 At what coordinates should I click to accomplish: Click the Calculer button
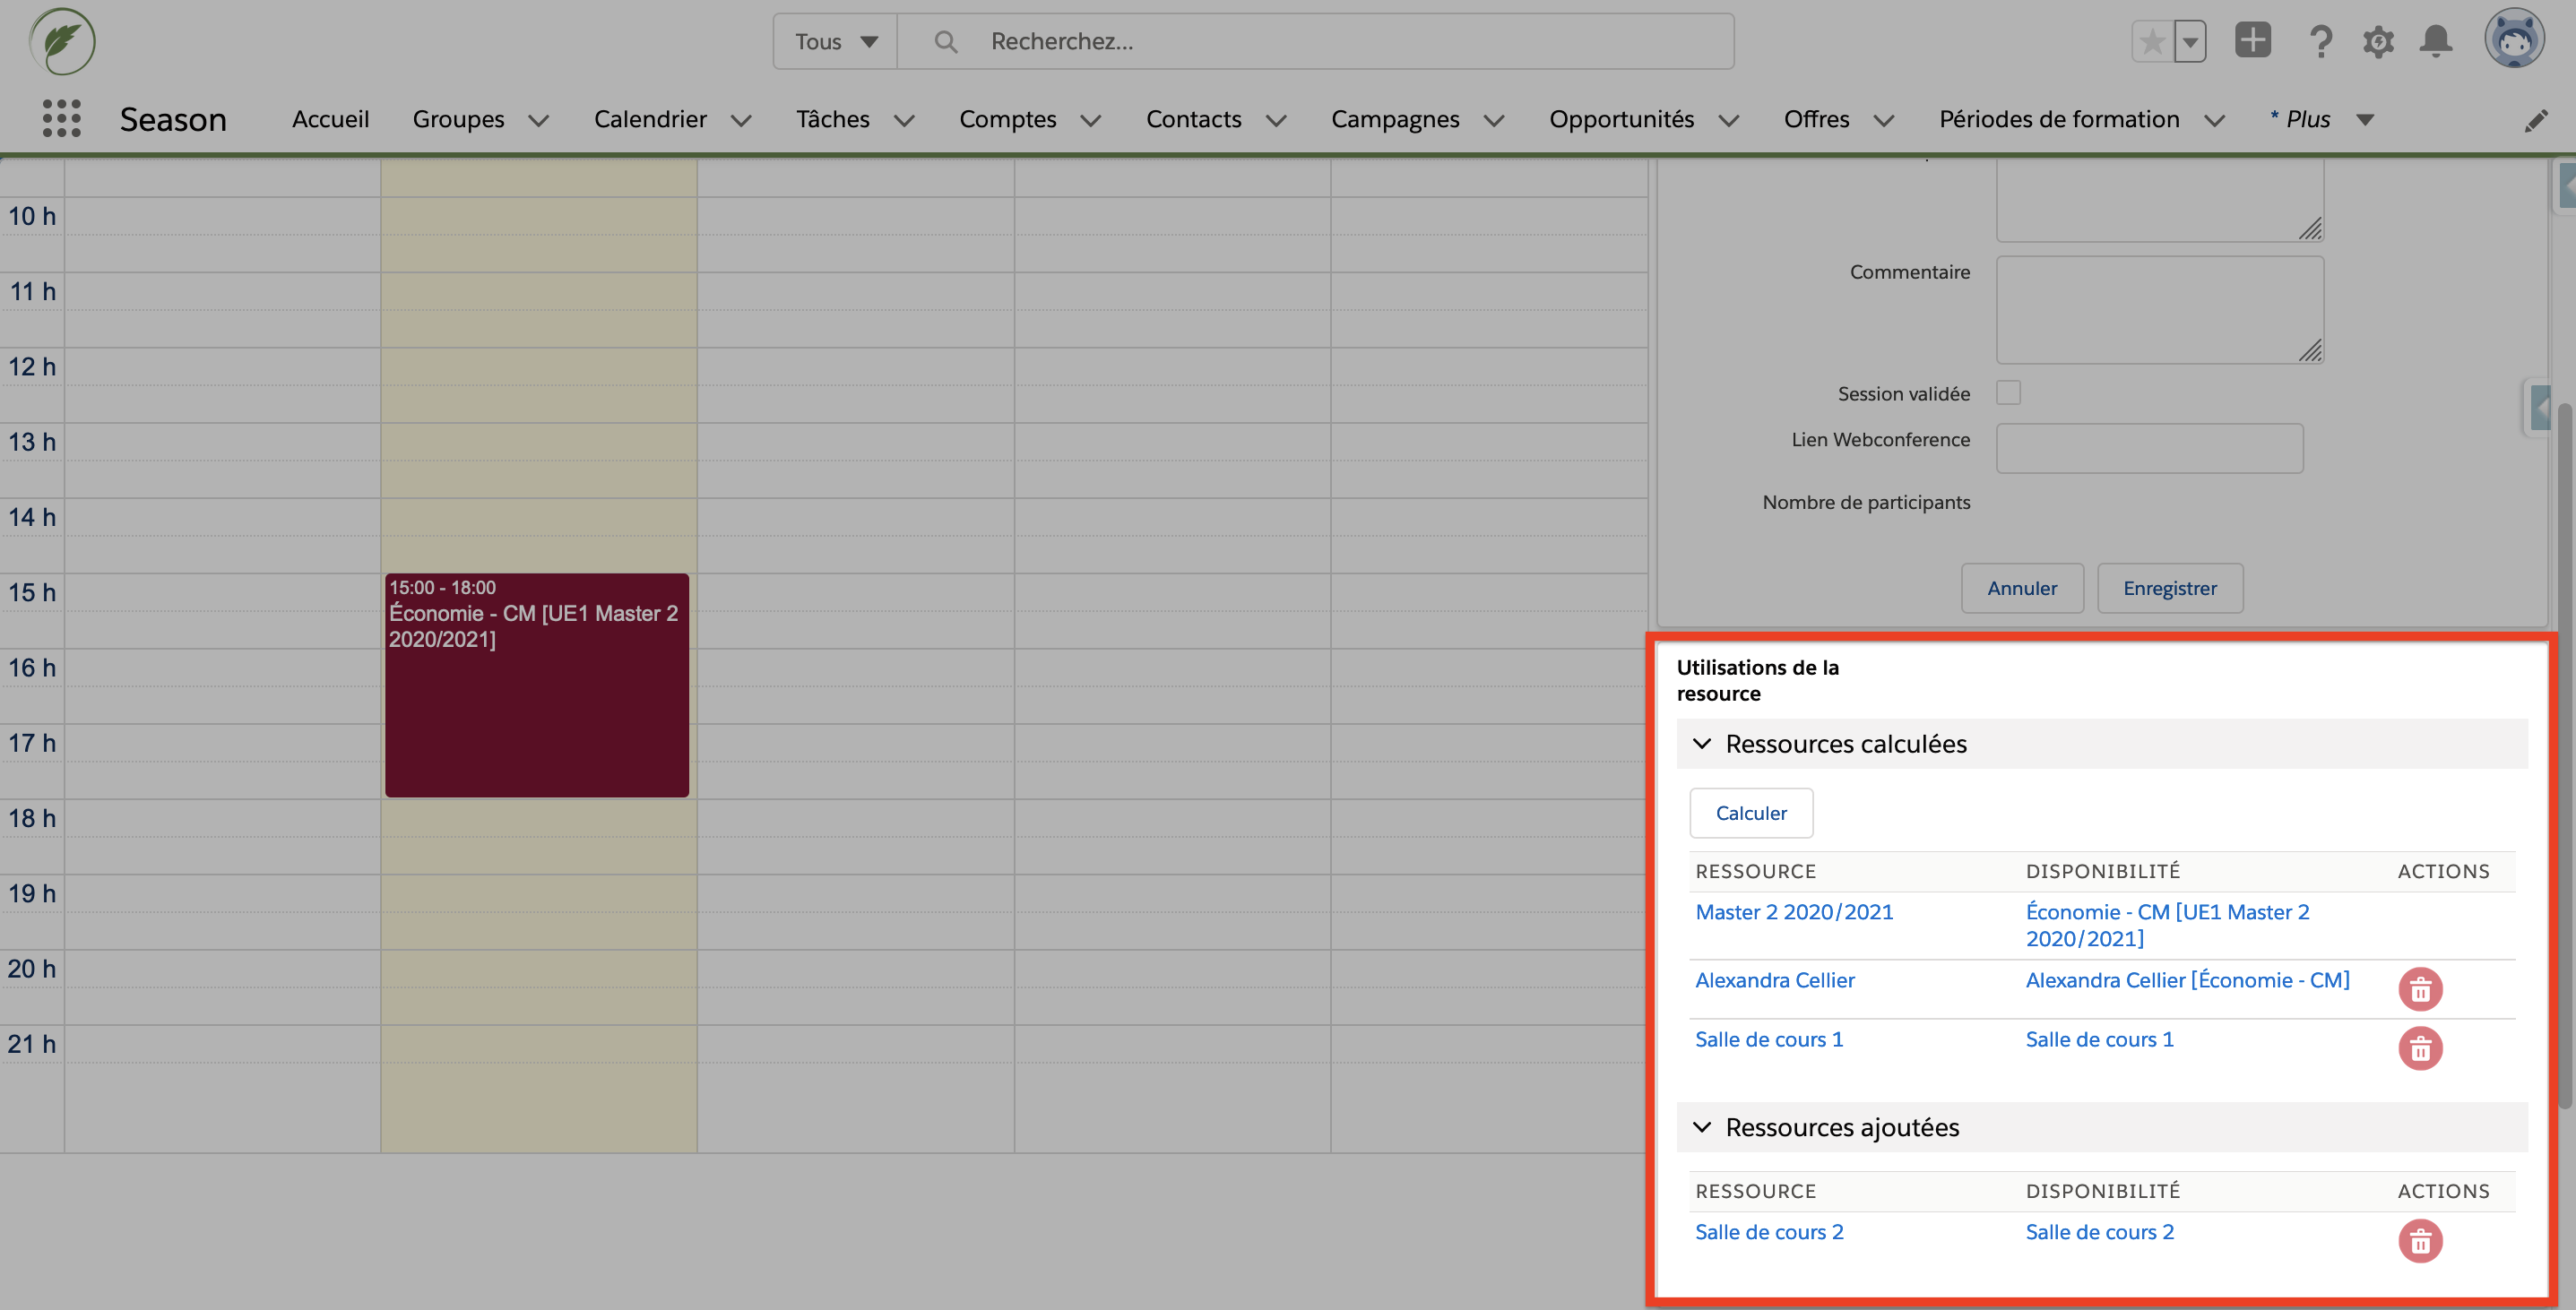click(1750, 813)
